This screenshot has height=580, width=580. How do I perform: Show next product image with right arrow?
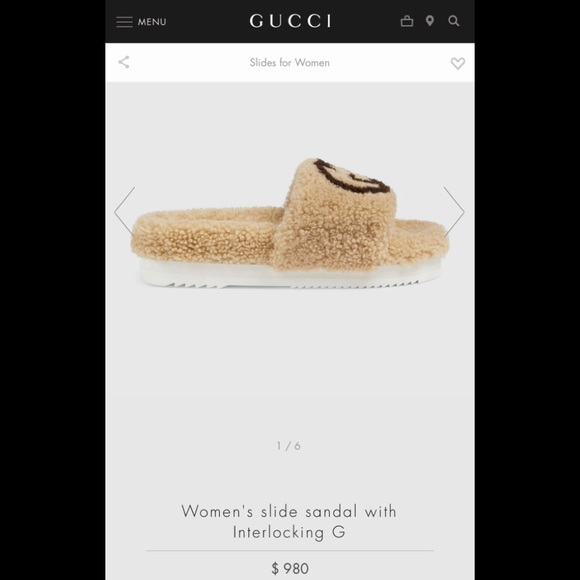point(454,212)
